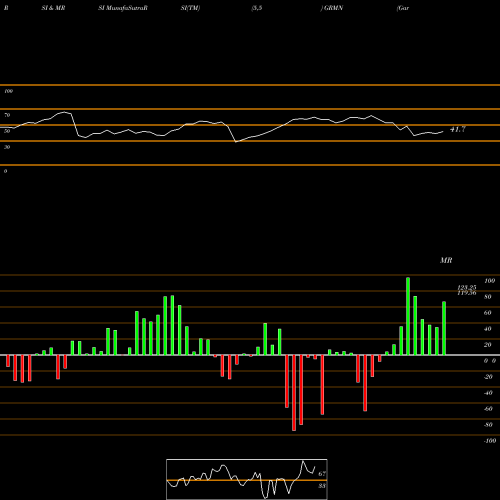The height and width of the screenshot is (500, 500).
Task: Click the RSI axis label 70
Action: tap(7, 115)
